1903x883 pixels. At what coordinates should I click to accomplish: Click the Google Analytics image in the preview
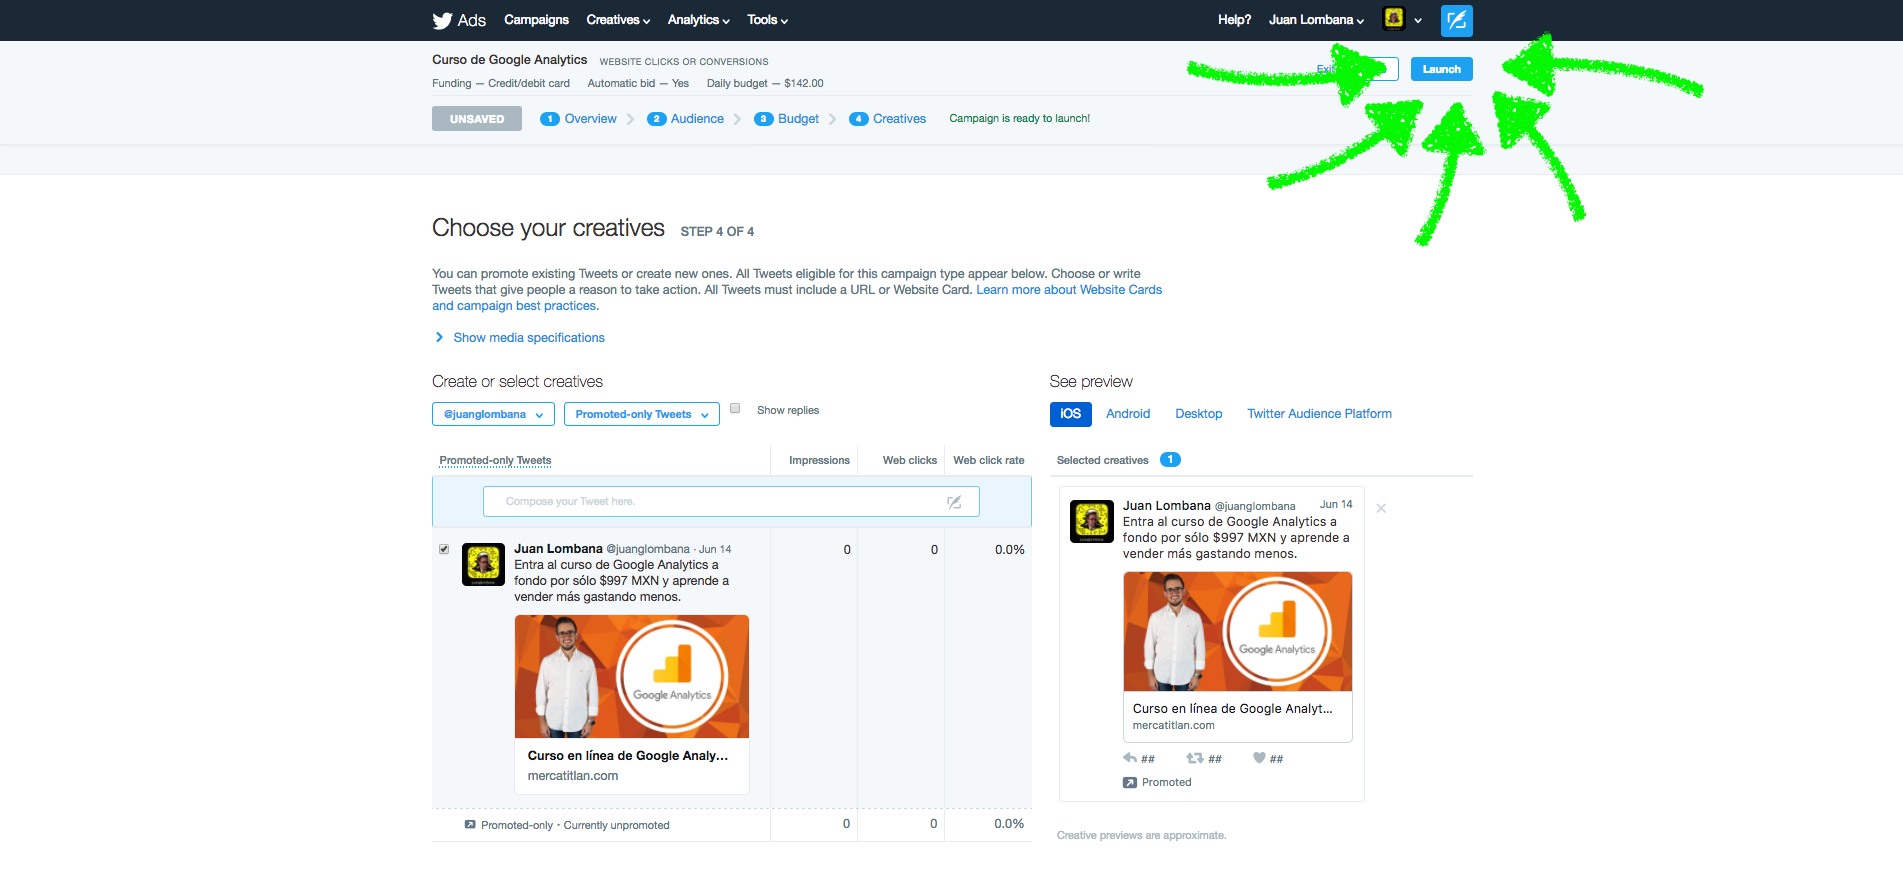(1237, 632)
